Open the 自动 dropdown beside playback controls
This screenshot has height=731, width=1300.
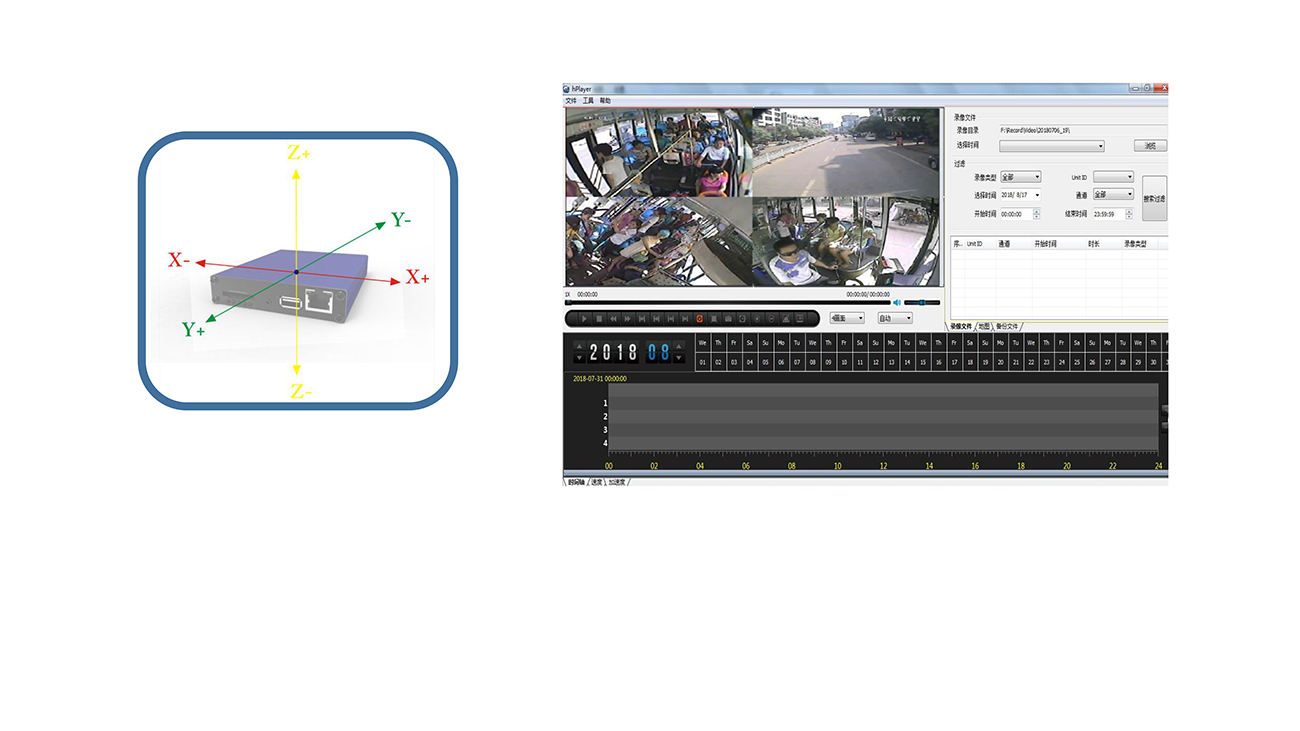(894, 319)
